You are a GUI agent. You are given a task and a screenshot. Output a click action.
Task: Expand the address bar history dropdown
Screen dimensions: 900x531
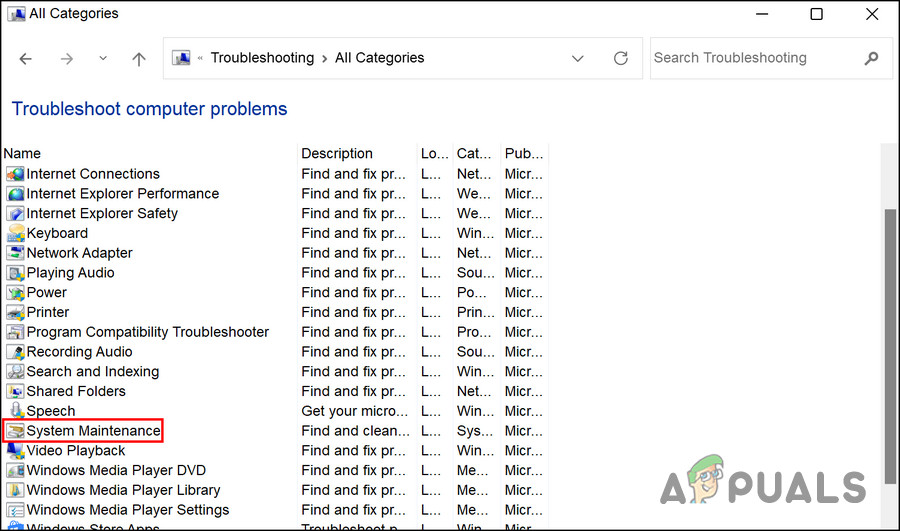(x=578, y=59)
